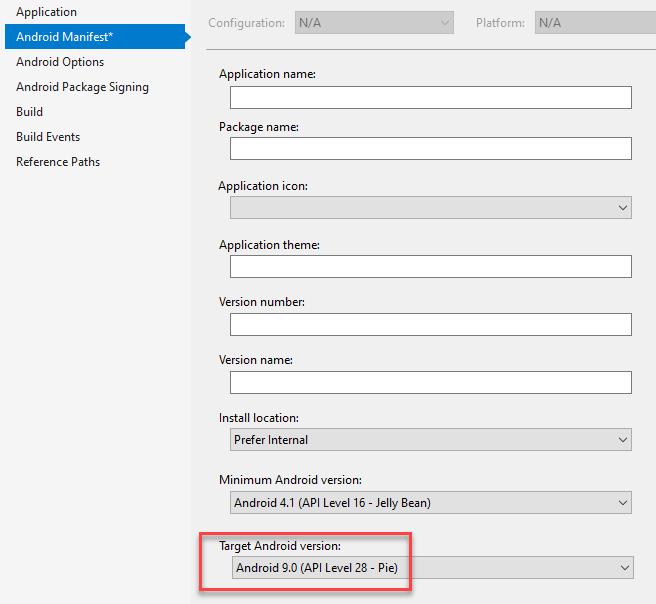This screenshot has width=656, height=604.
Task: Click the Application name text field
Action: click(430, 97)
